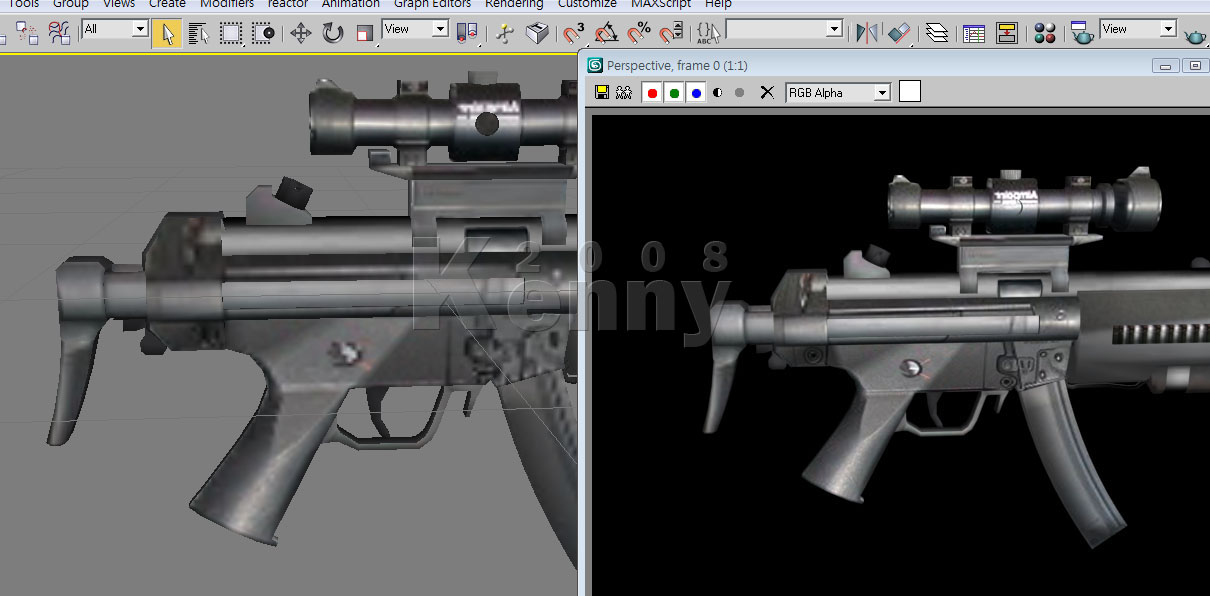Viewport: 1210px width, 596px height.
Task: Click Edit Named Selection Sets icon
Action: 709,33
